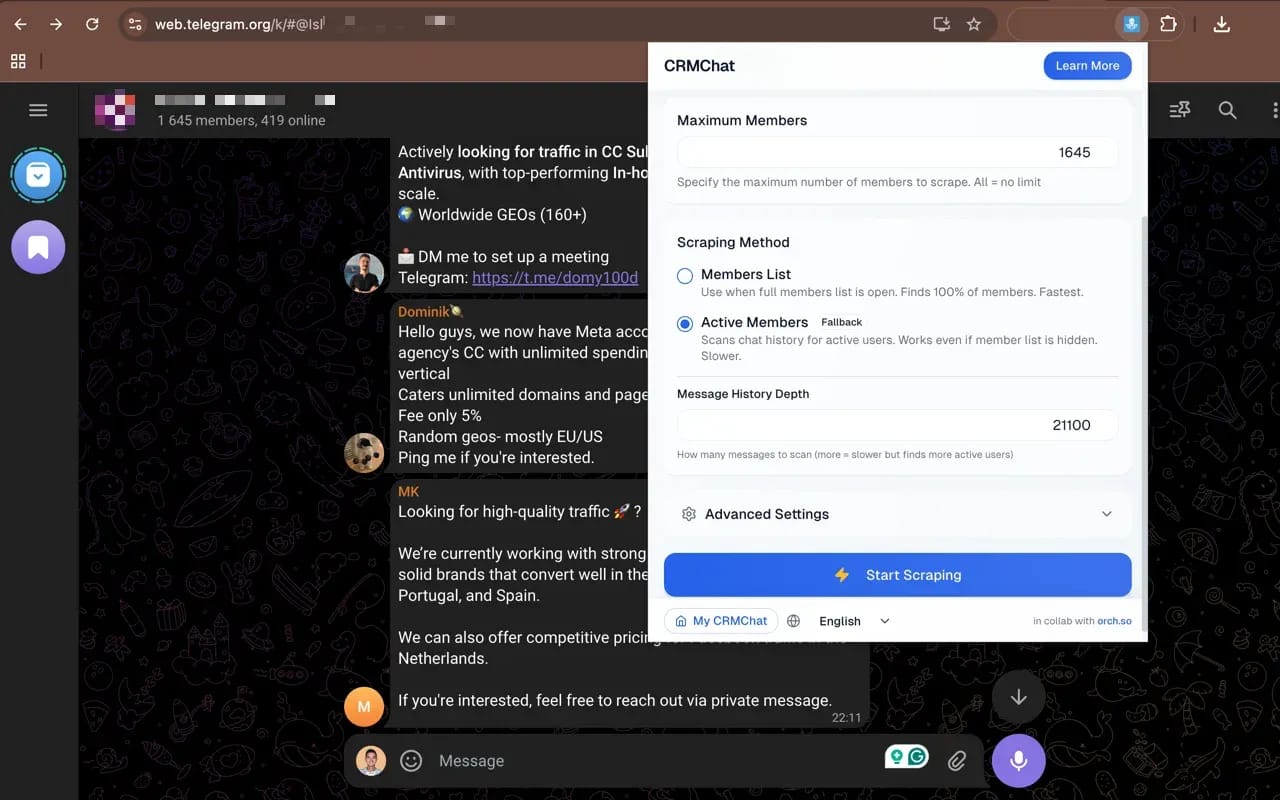The height and width of the screenshot is (800, 1280).
Task: Click the Start Scraping button
Action: pyautogui.click(x=897, y=575)
